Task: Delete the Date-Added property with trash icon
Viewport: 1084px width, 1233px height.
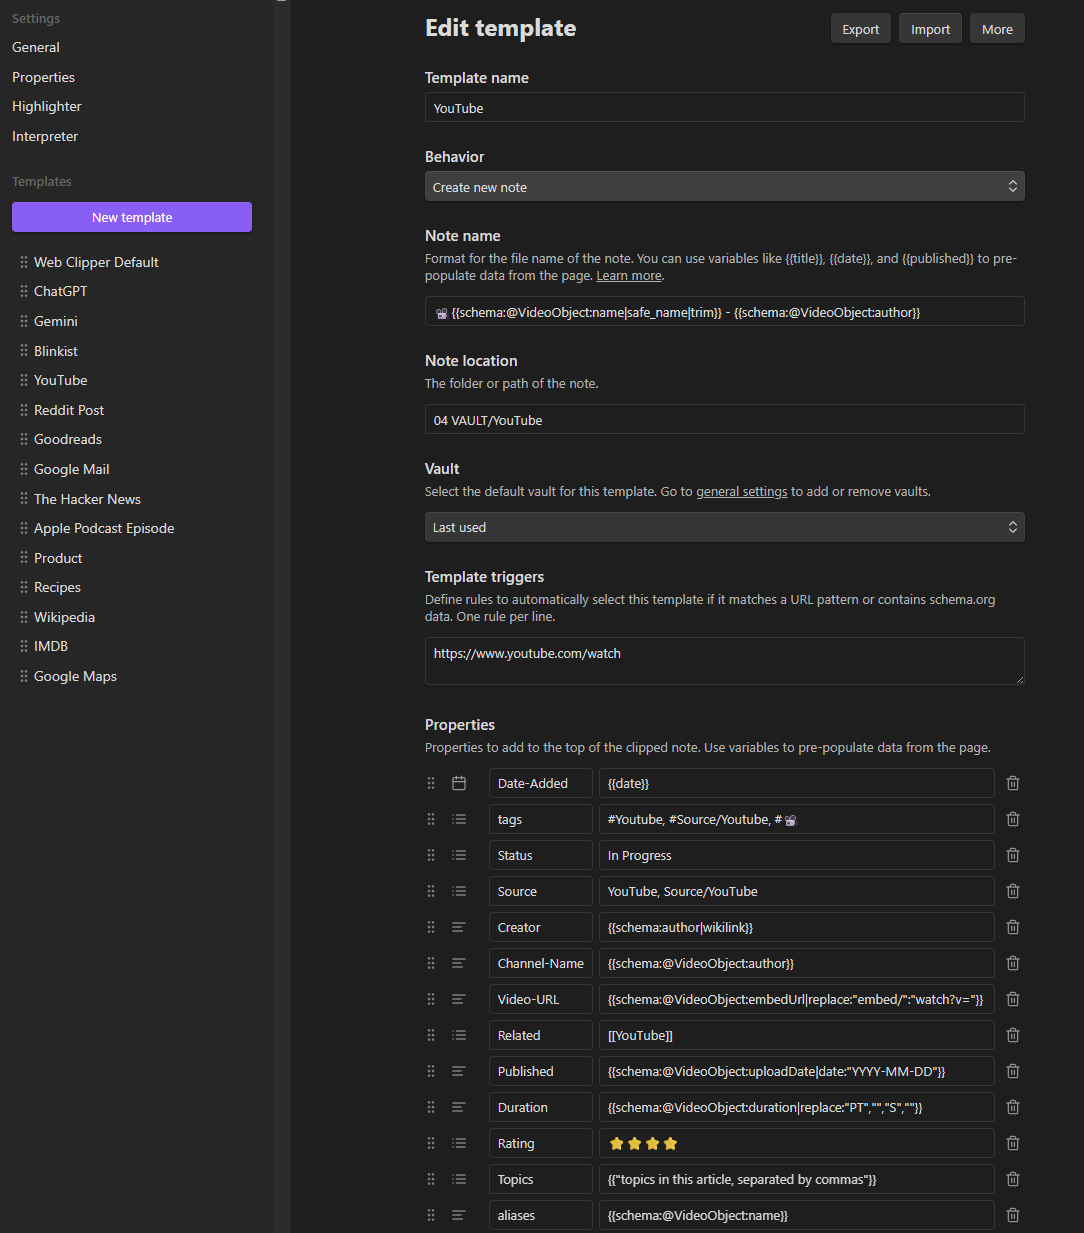Action: (x=1012, y=783)
